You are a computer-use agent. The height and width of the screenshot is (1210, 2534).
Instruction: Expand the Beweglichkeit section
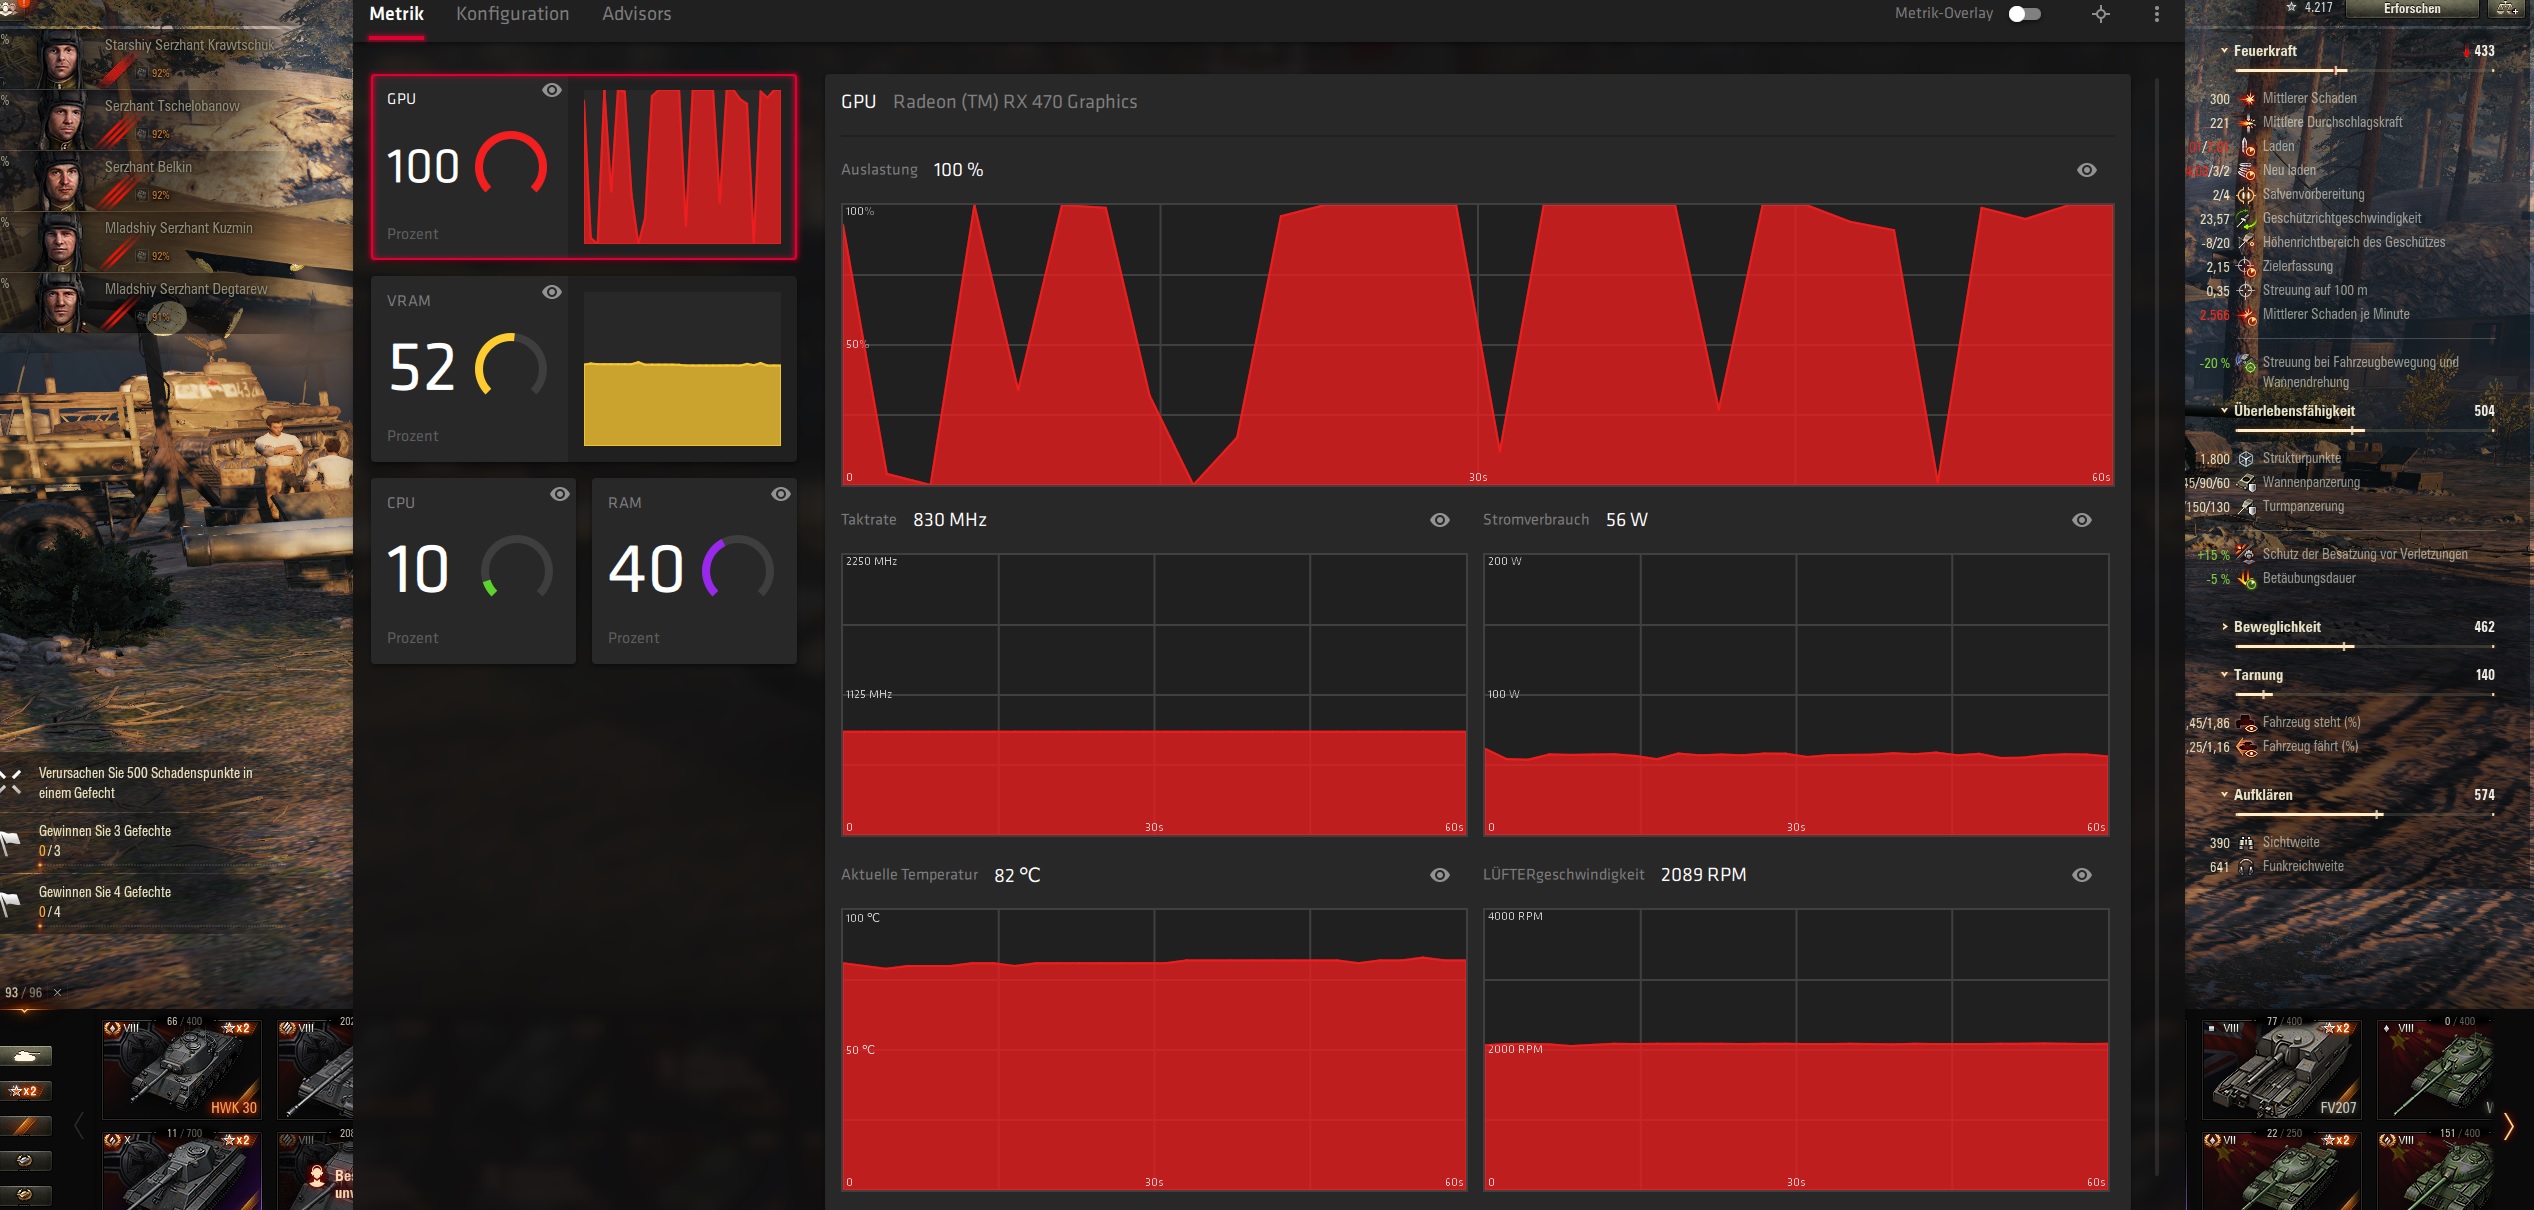[x=2225, y=627]
